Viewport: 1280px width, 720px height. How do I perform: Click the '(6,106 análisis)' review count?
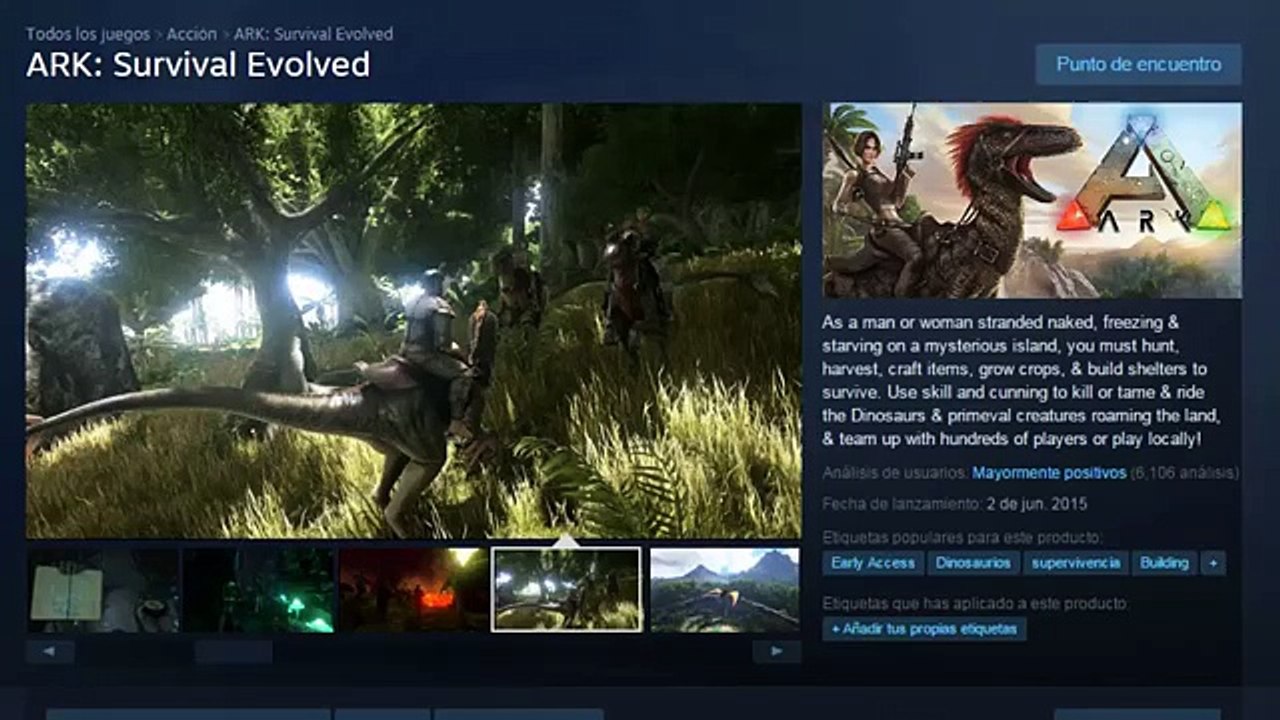coord(1184,472)
